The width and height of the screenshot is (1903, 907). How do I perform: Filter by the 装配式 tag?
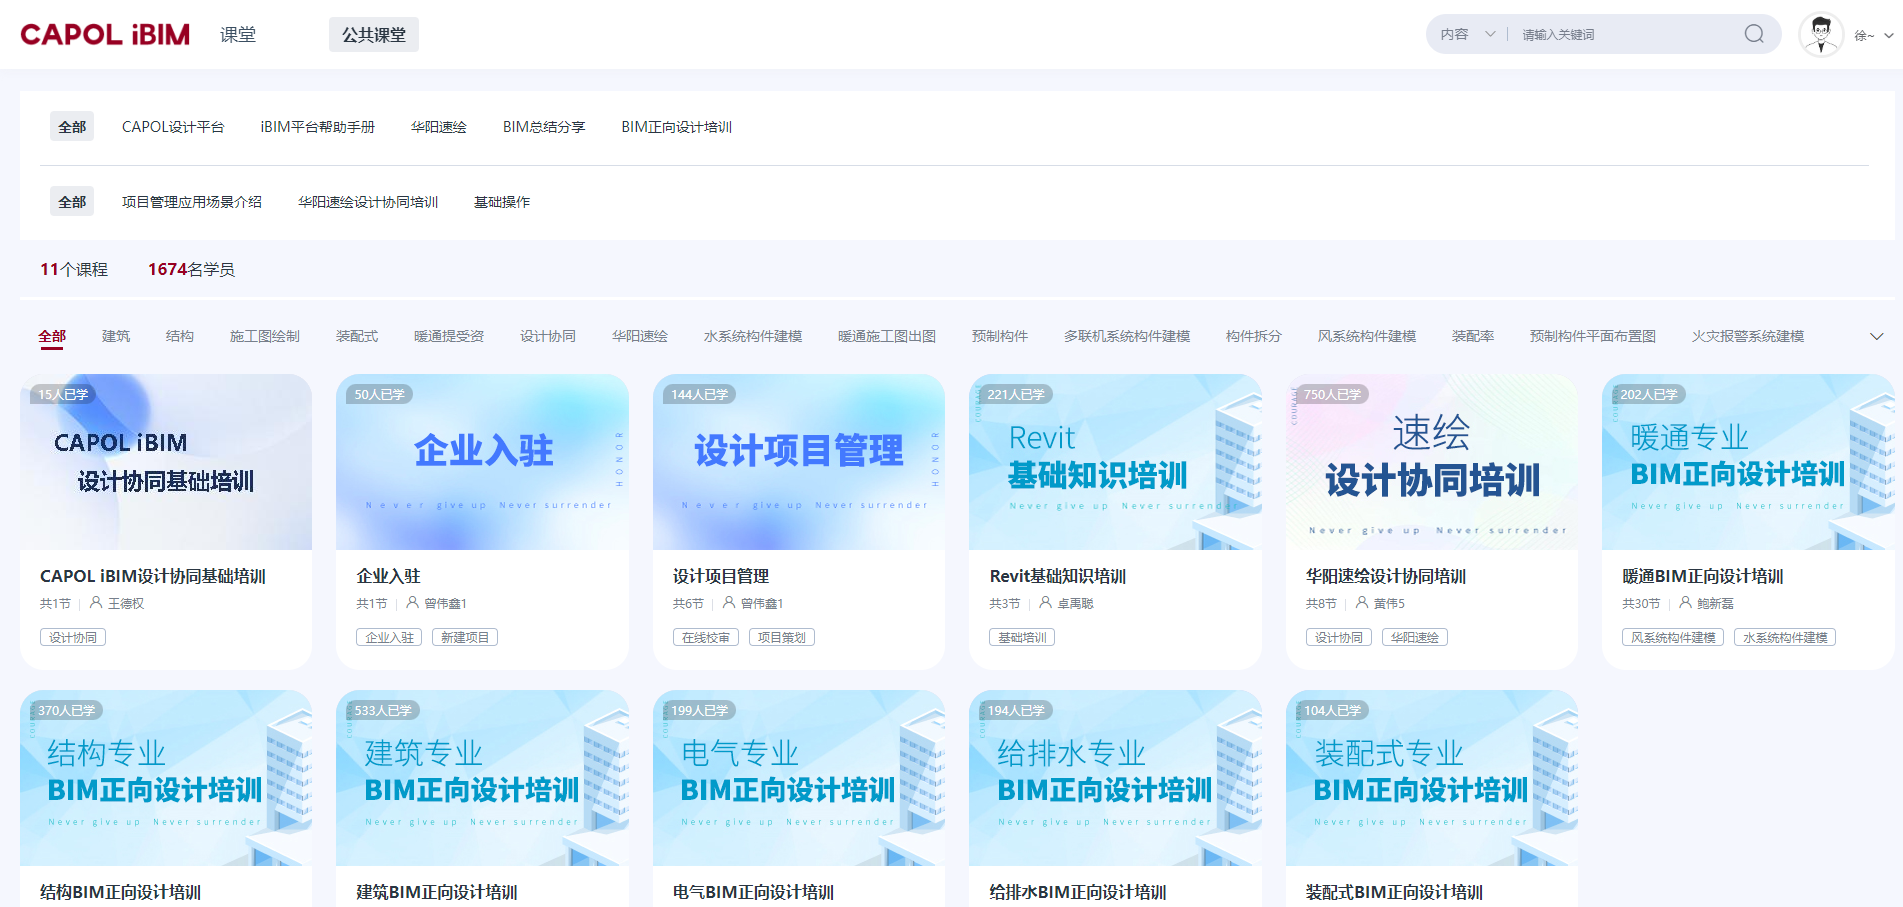357,336
